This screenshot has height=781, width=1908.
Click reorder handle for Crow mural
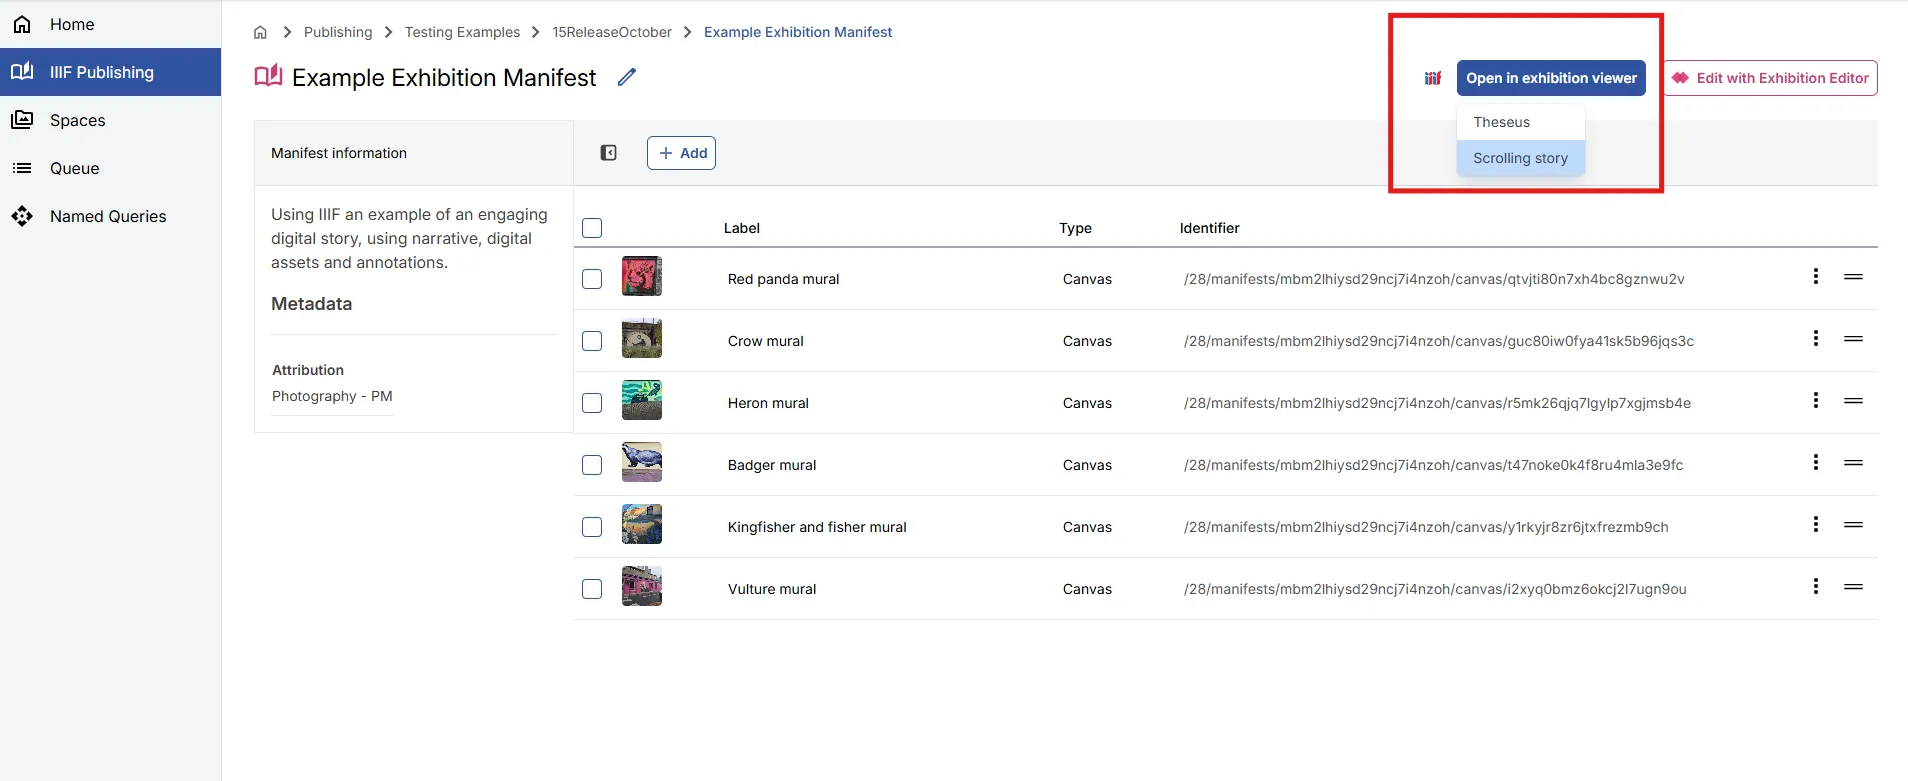[1853, 339]
